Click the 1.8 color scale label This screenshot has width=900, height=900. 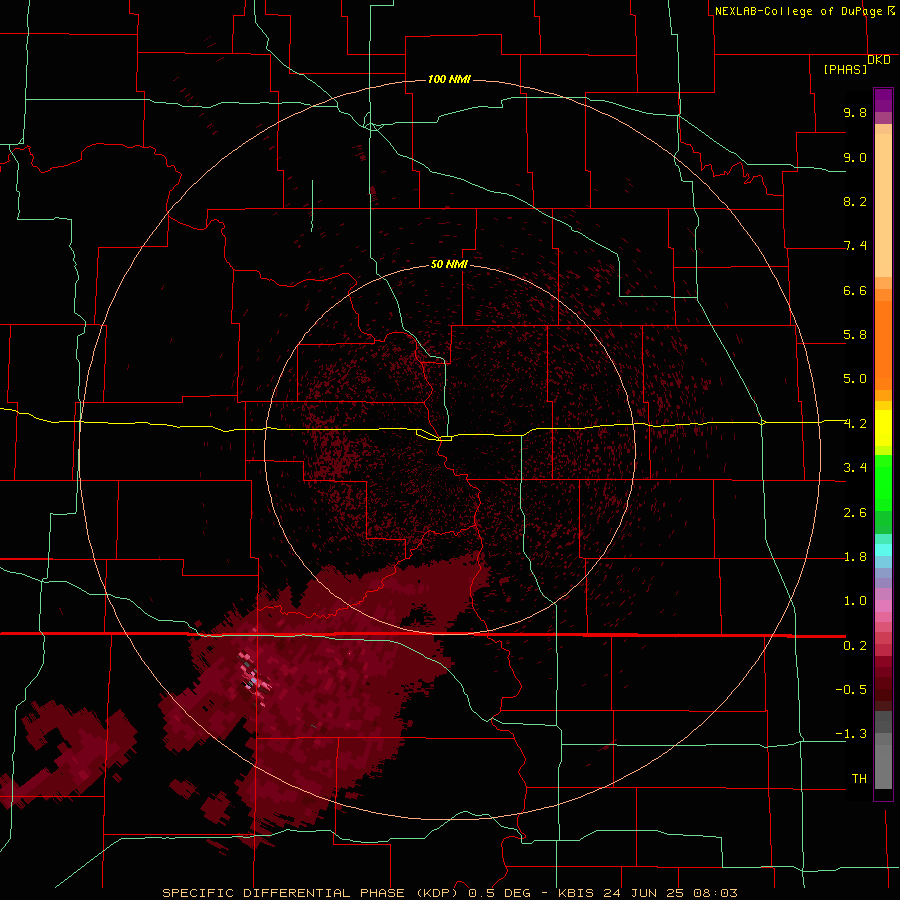pos(855,557)
